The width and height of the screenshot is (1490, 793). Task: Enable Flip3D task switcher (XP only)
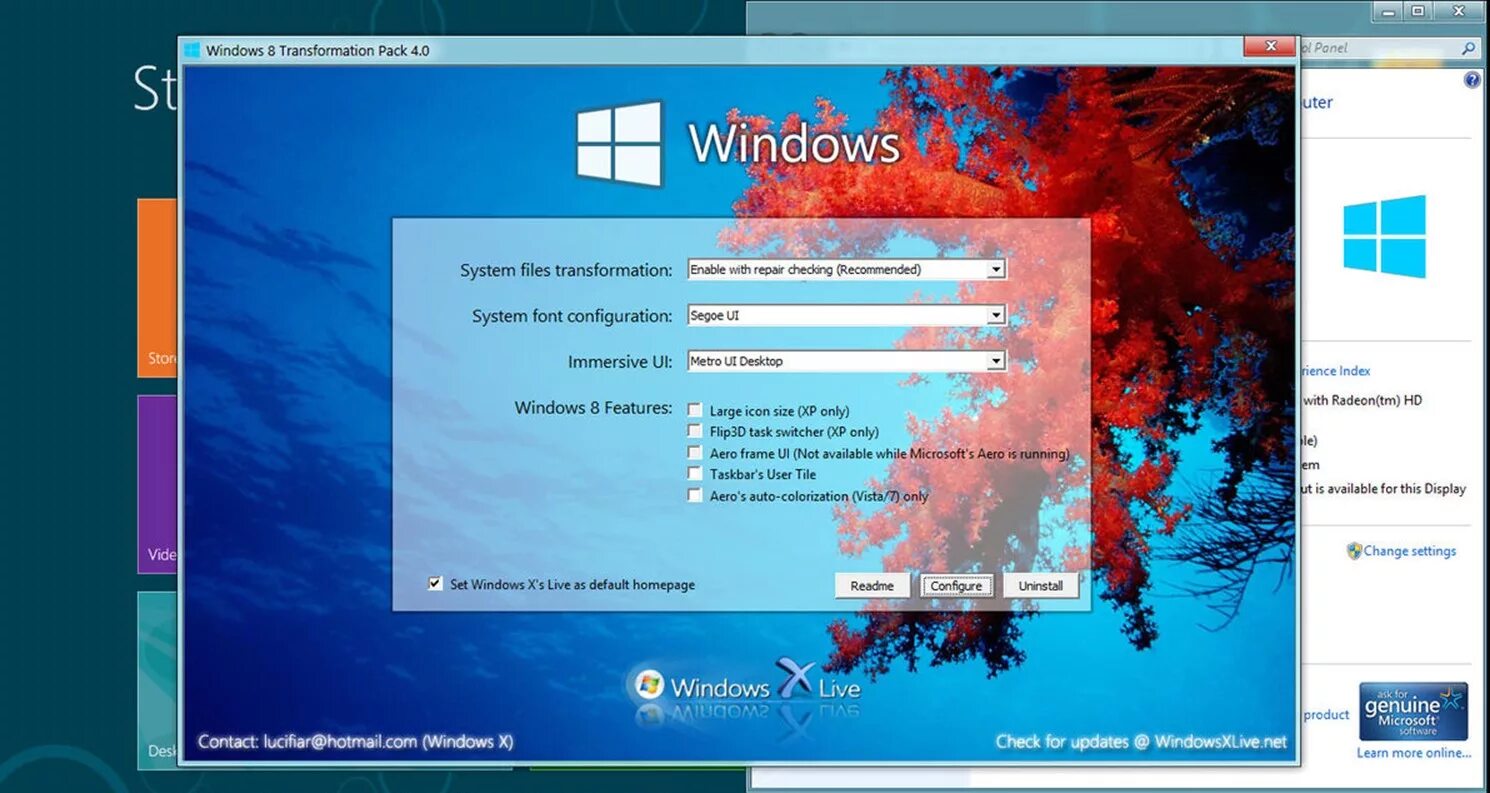point(695,431)
